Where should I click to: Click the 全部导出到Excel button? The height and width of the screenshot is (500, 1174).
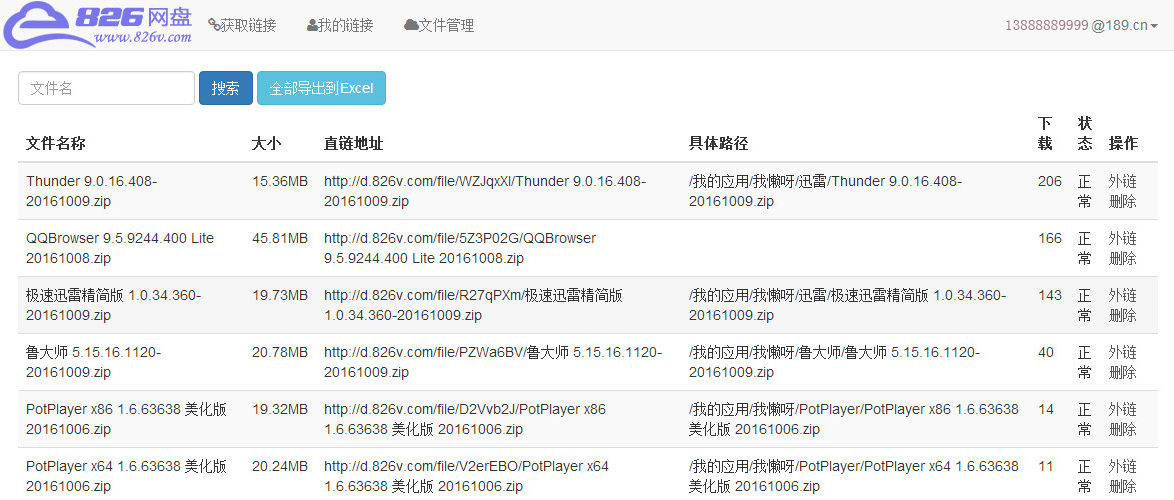(x=321, y=88)
